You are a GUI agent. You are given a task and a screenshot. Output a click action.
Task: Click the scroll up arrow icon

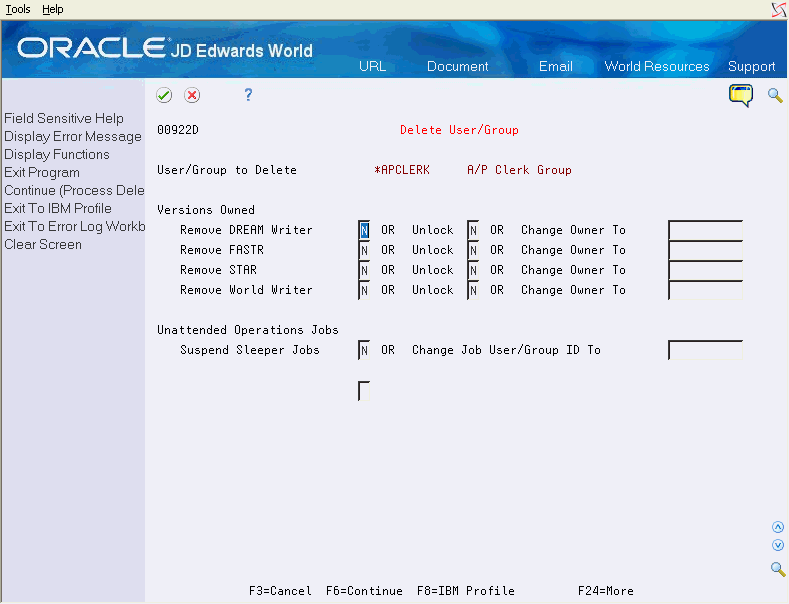pos(778,527)
